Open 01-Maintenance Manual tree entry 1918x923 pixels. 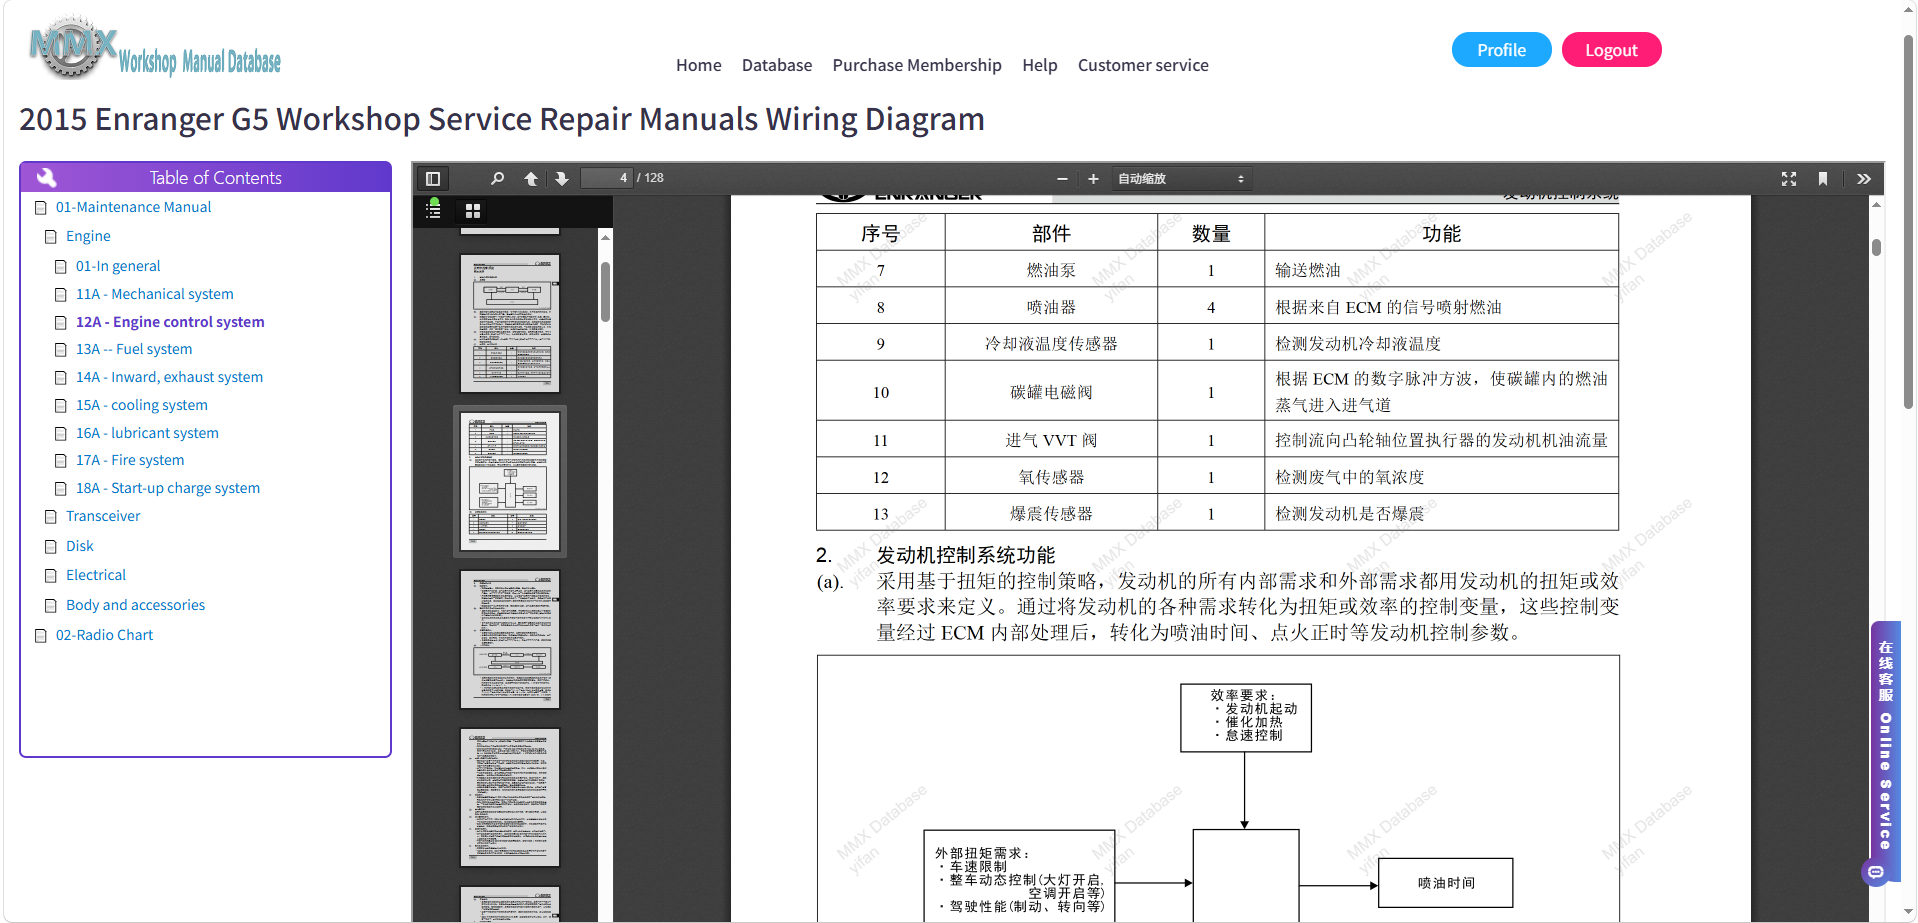133,207
